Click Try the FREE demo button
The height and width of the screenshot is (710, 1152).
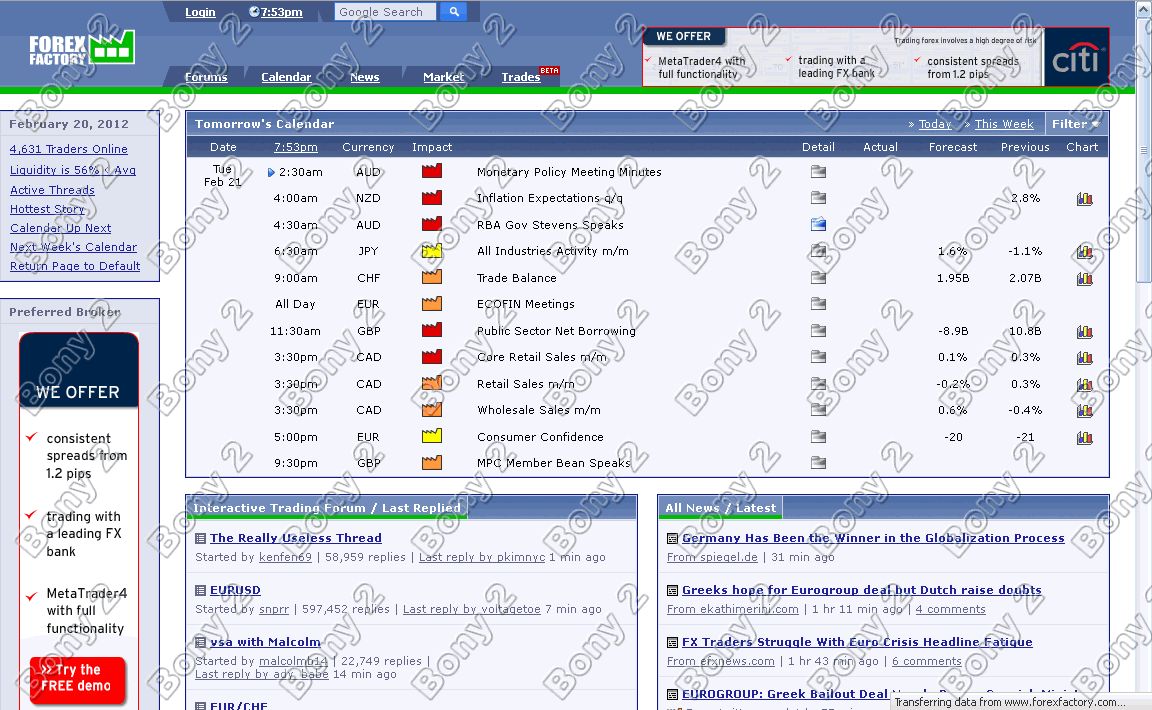click(77, 678)
